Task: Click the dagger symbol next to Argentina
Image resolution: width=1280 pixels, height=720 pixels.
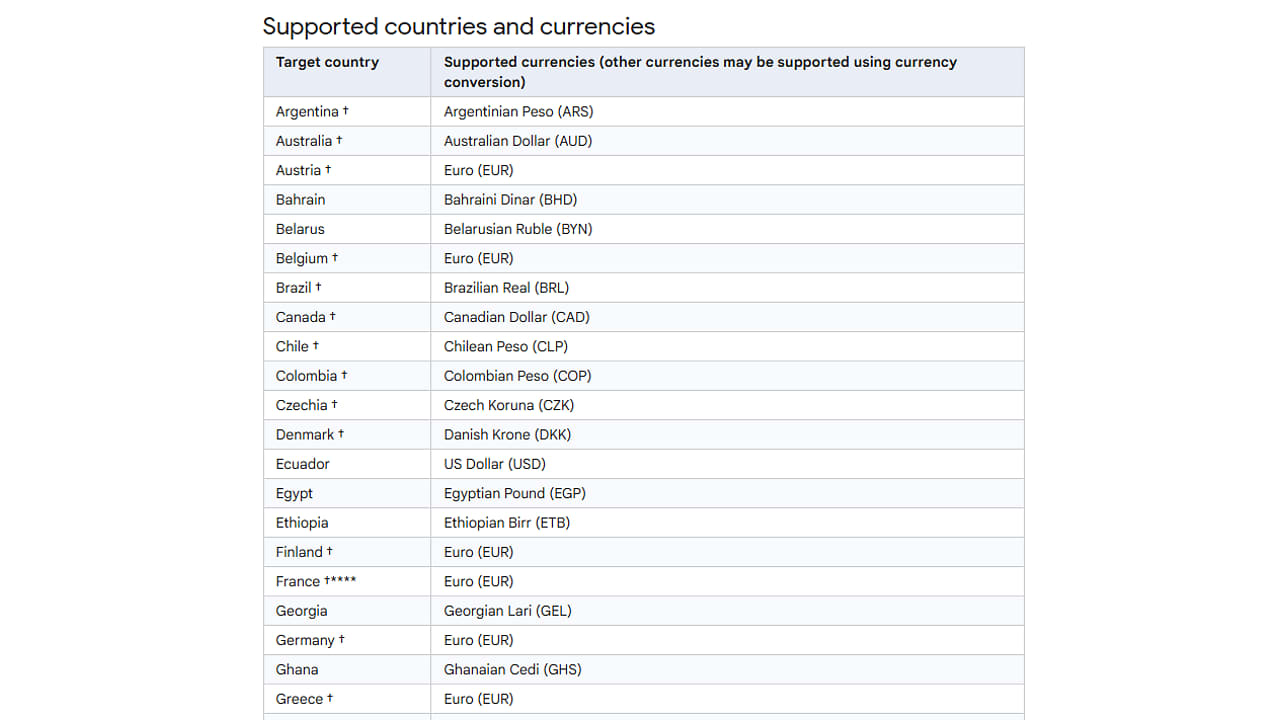Action: [345, 111]
